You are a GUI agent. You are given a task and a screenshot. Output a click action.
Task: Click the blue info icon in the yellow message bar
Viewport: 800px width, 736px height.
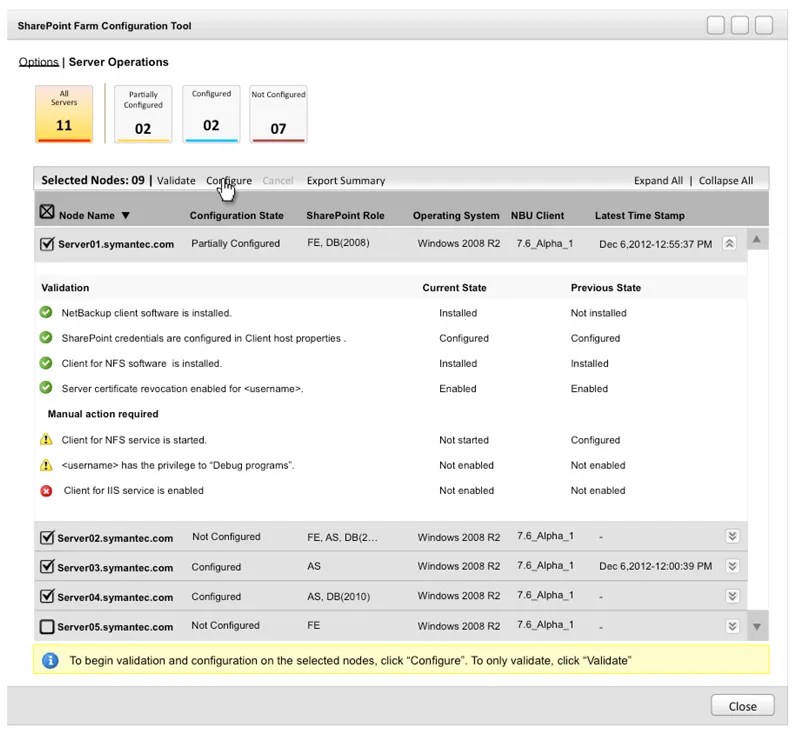(x=50, y=661)
